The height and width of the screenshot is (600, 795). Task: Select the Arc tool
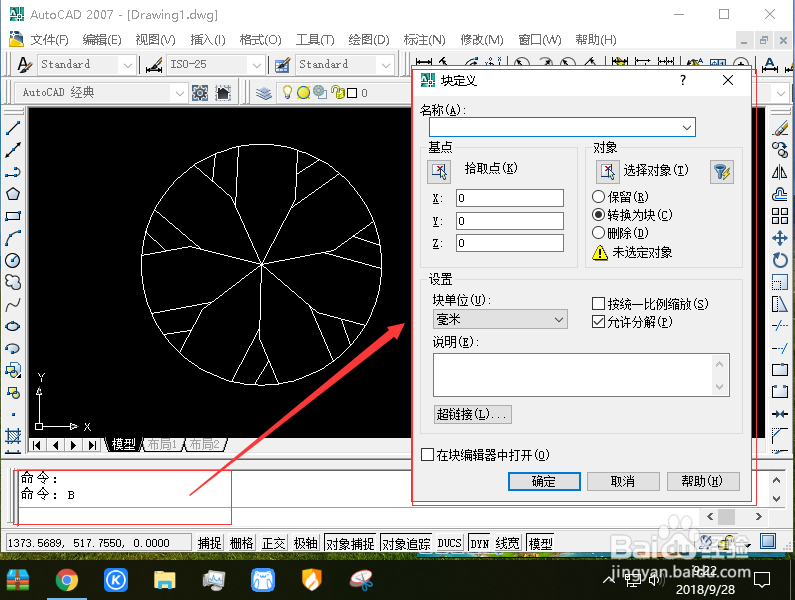[13, 238]
